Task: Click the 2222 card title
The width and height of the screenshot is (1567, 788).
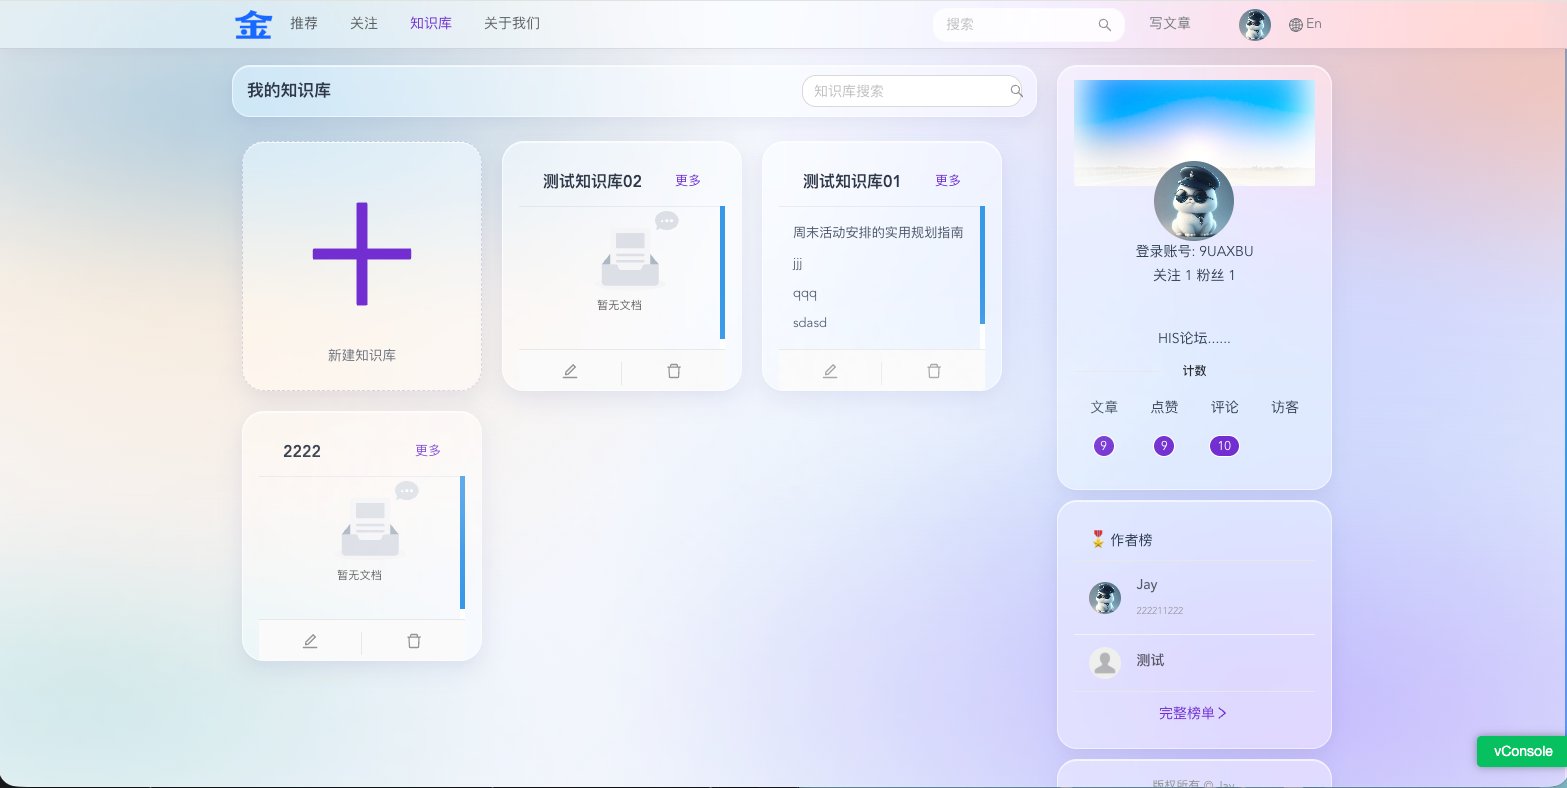Action: 302,451
